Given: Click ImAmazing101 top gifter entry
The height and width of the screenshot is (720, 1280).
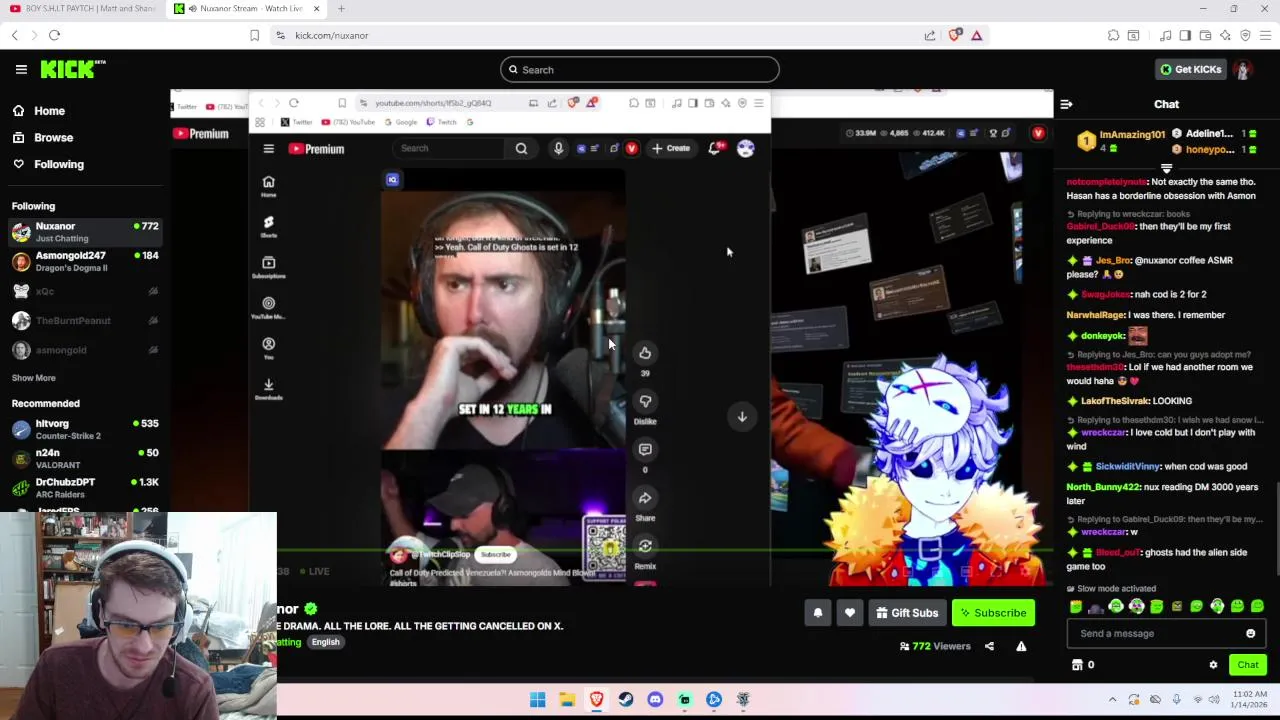Looking at the screenshot, I should (1120, 141).
